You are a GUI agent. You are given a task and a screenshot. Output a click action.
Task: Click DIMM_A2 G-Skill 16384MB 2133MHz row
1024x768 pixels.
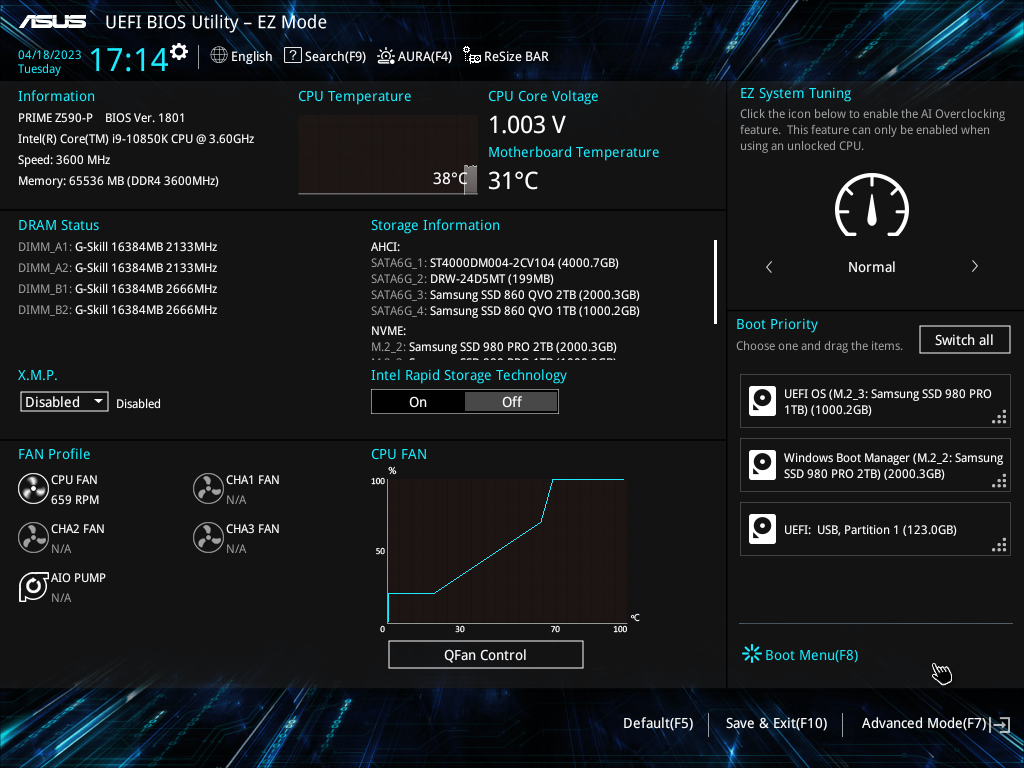tap(118, 268)
